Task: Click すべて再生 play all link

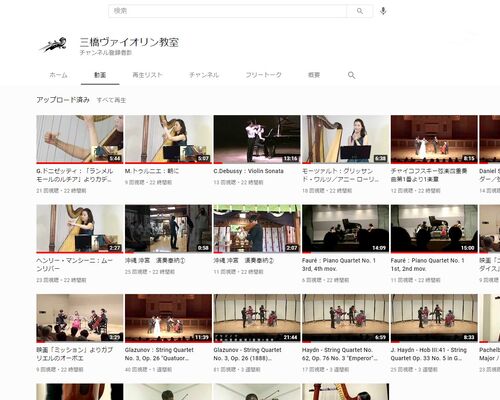Action: 111,100
